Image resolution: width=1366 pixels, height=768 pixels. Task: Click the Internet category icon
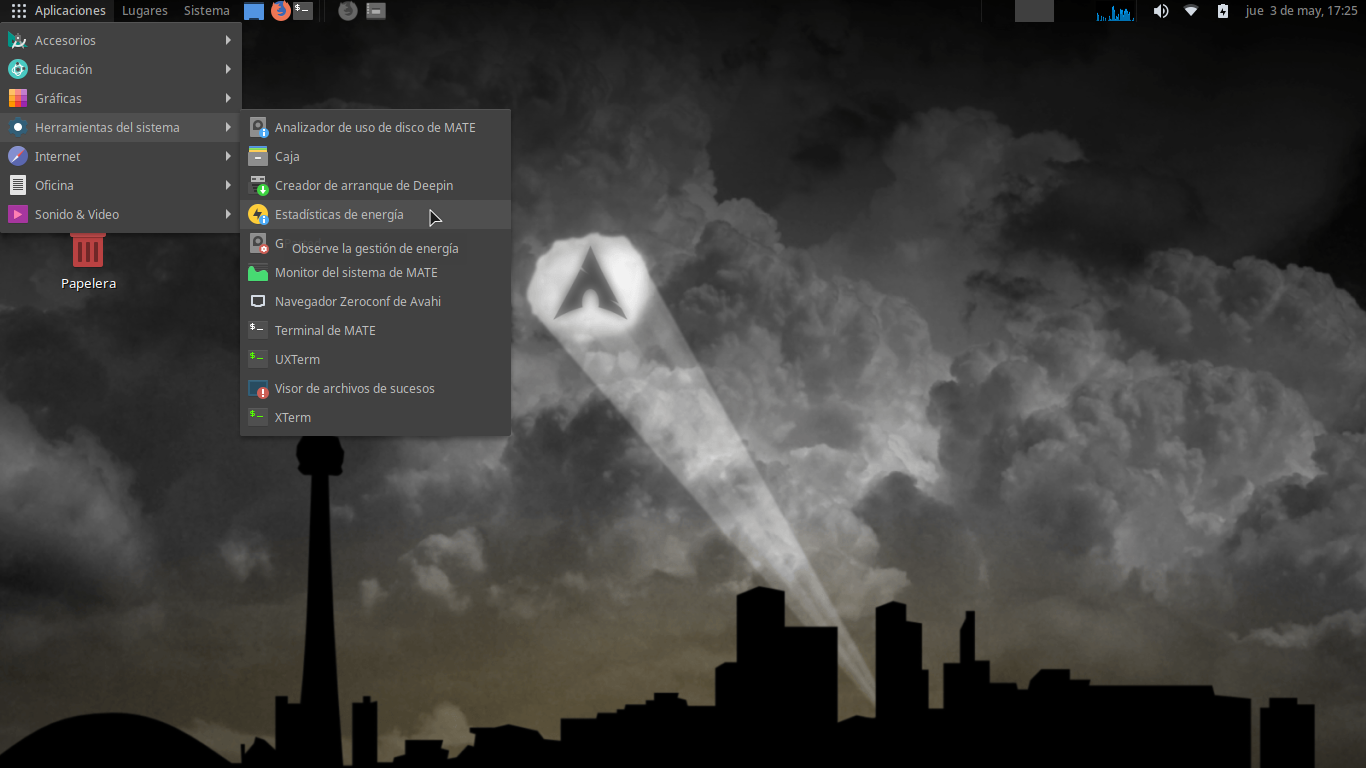pyautogui.click(x=18, y=156)
